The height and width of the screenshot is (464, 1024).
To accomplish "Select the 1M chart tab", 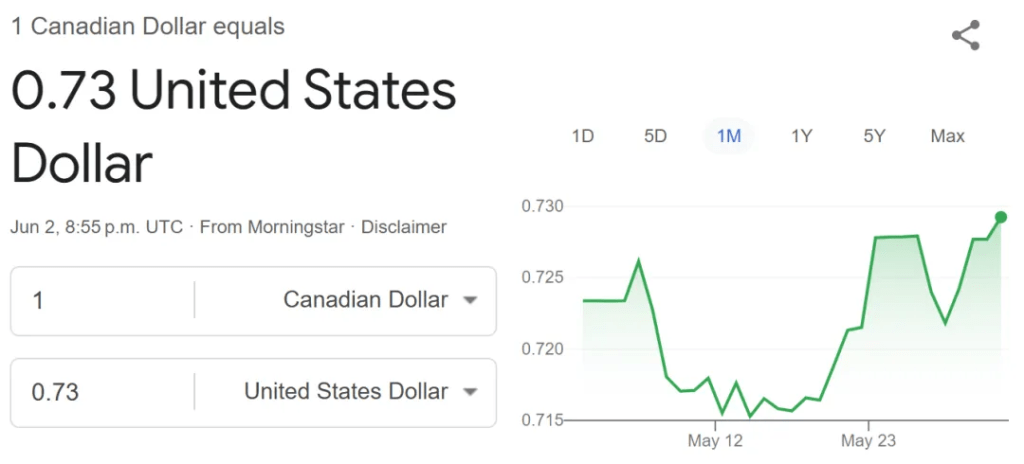I will coord(729,136).
